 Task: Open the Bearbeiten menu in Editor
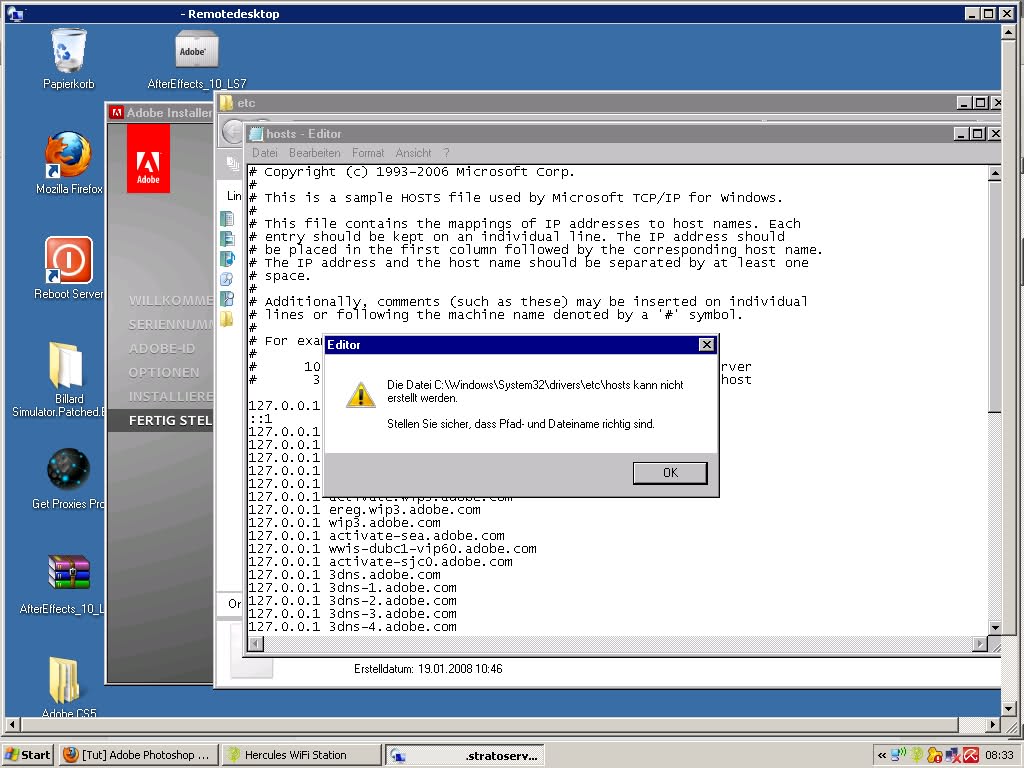314,153
